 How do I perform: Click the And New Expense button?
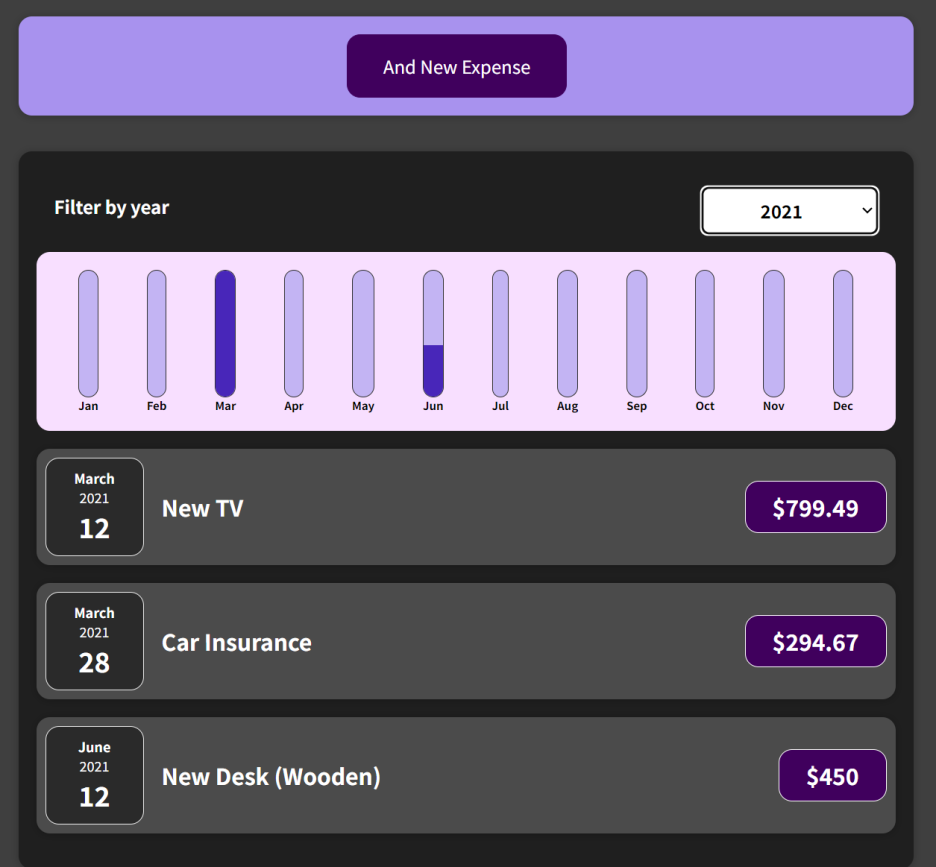pos(457,66)
